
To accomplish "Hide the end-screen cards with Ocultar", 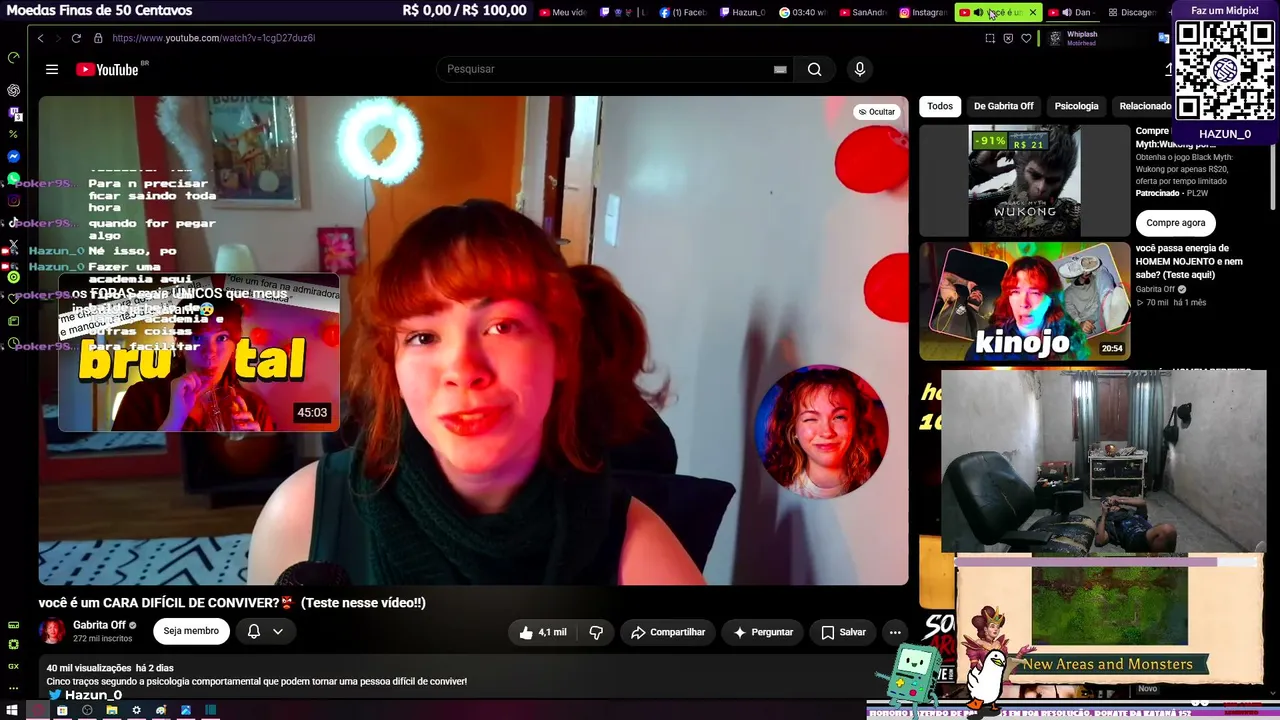I will point(877,112).
